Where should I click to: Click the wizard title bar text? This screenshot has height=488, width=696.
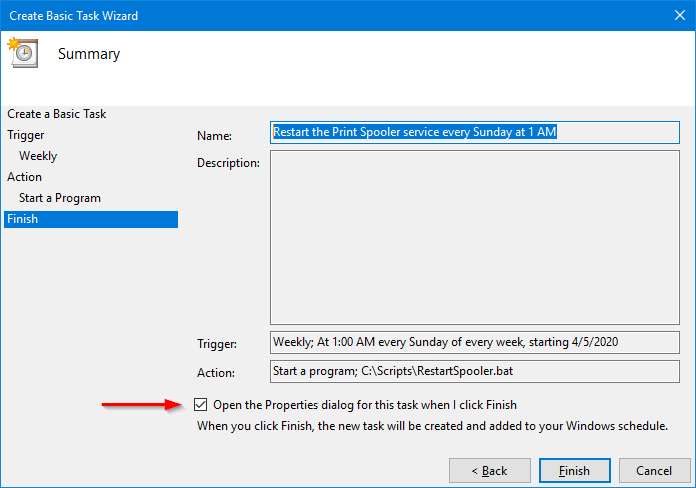[74, 16]
